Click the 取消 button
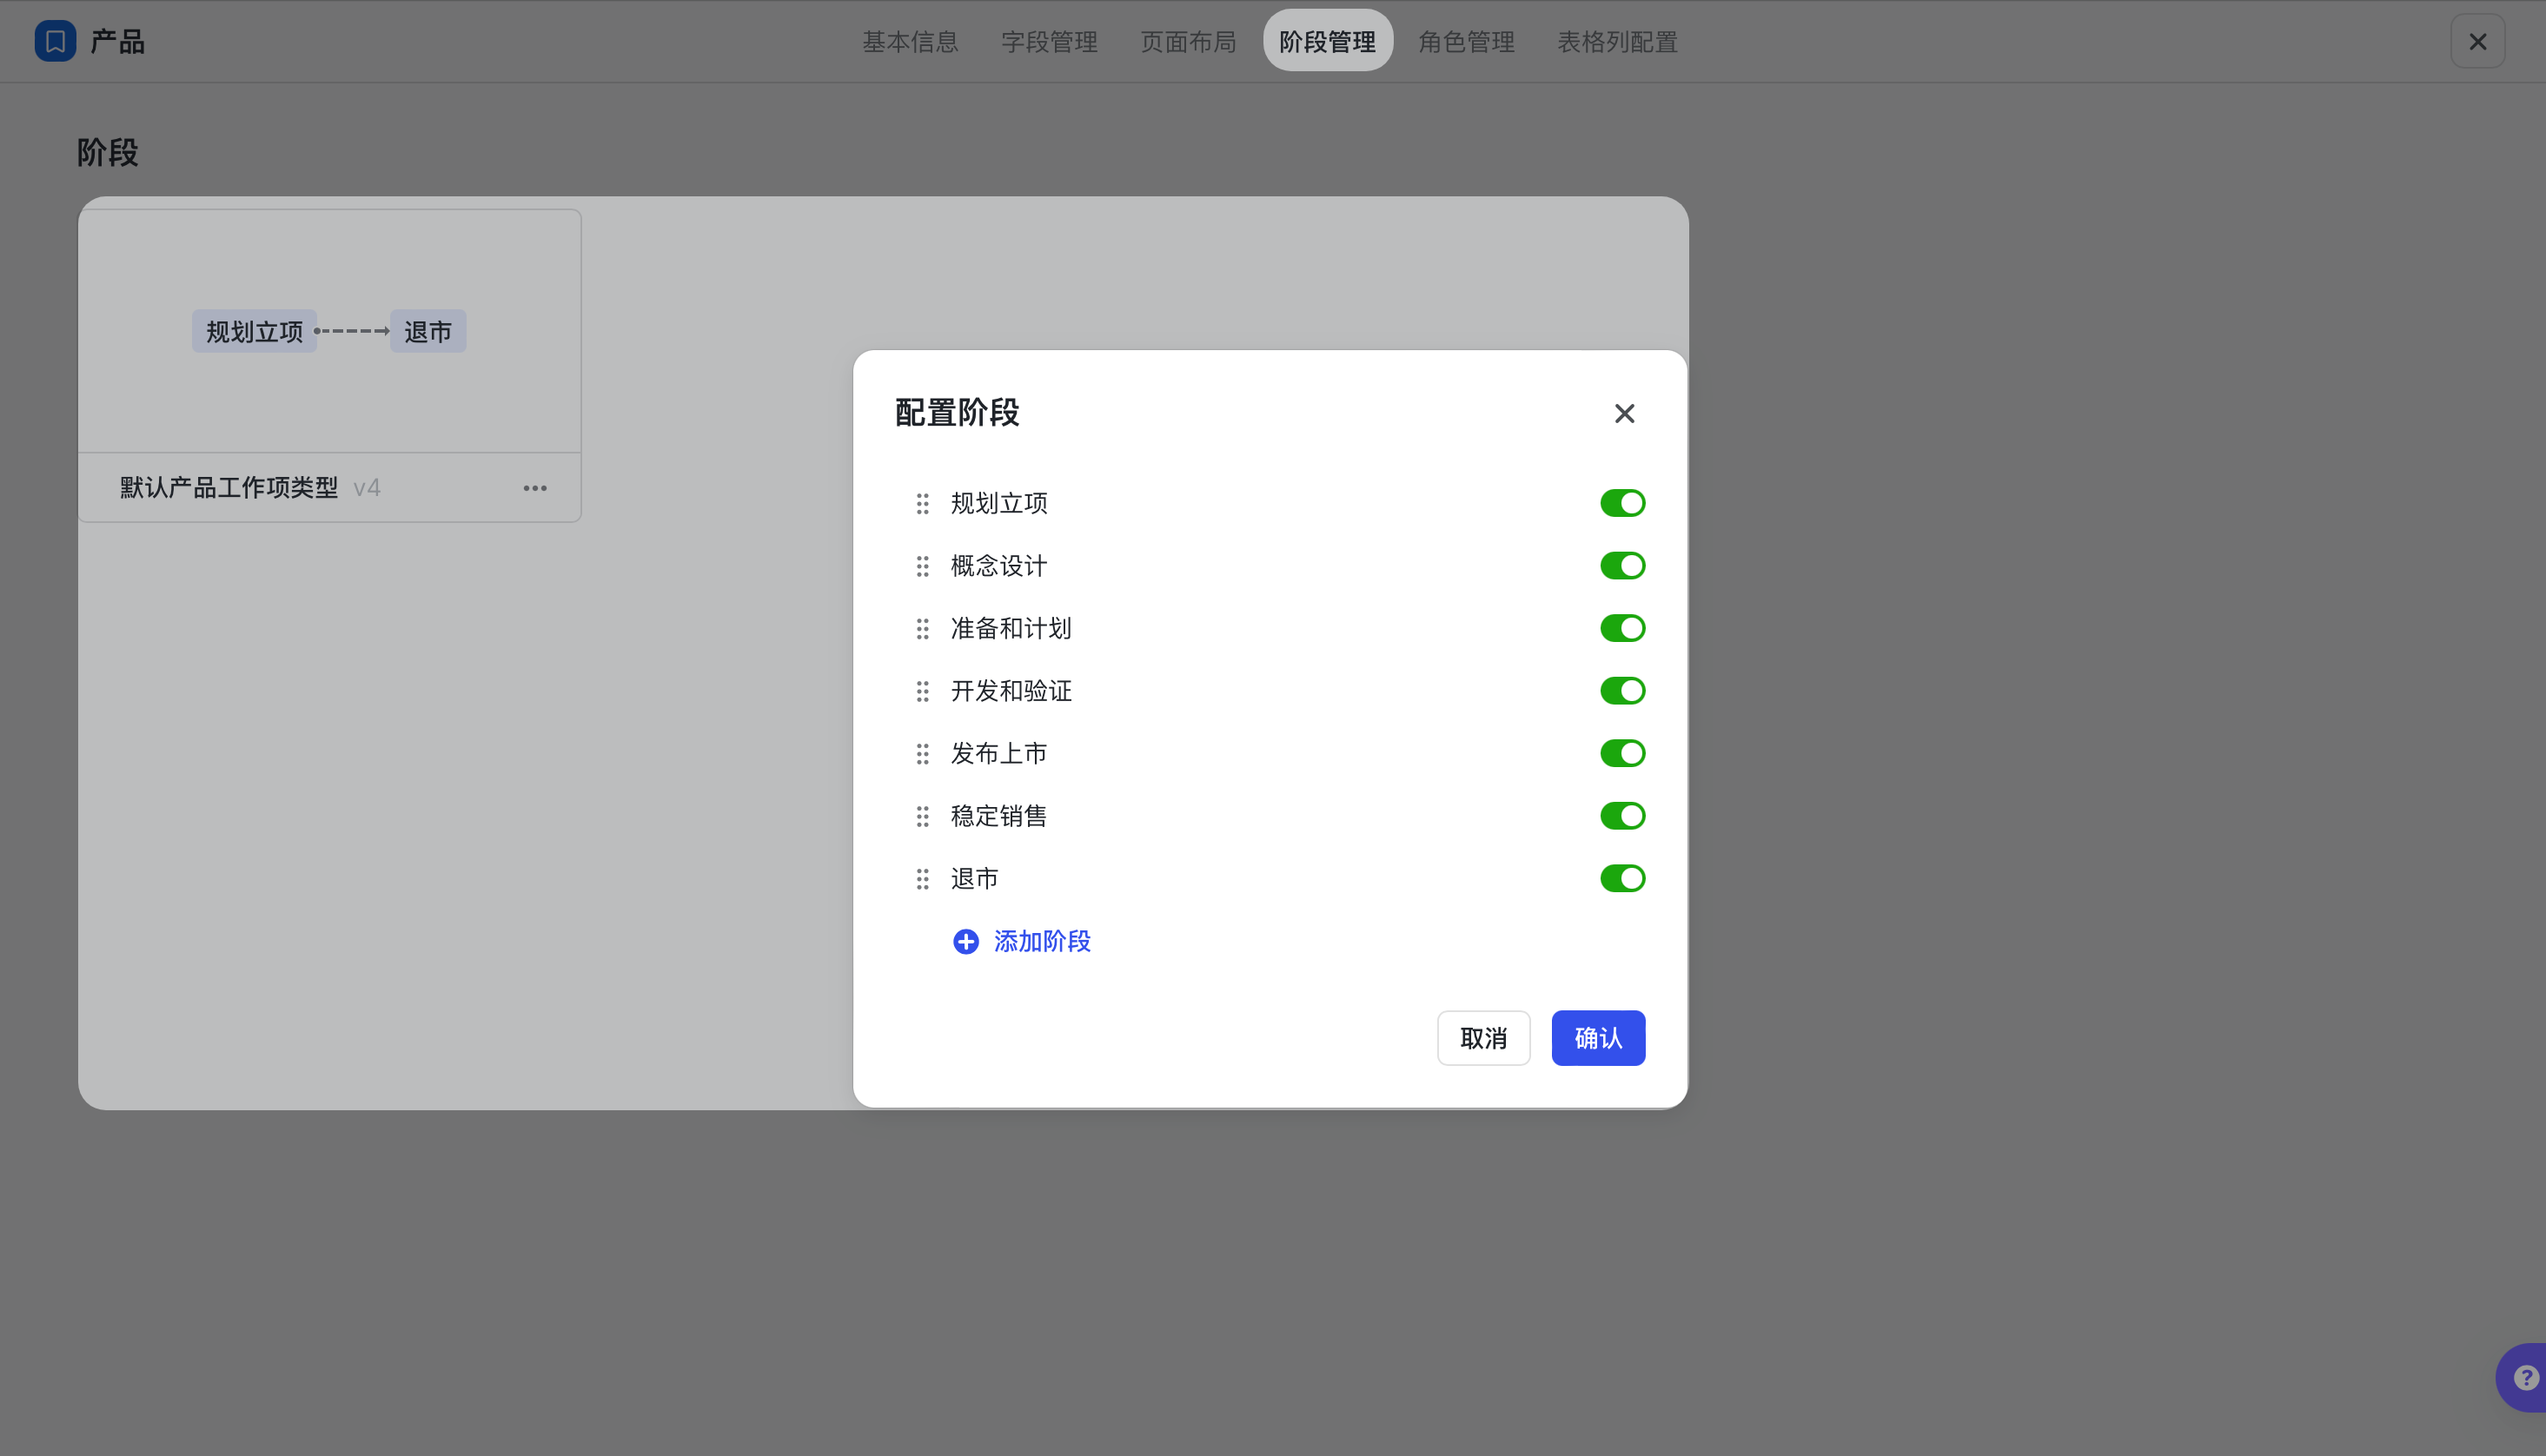The height and width of the screenshot is (1456, 2546). [x=1483, y=1038]
